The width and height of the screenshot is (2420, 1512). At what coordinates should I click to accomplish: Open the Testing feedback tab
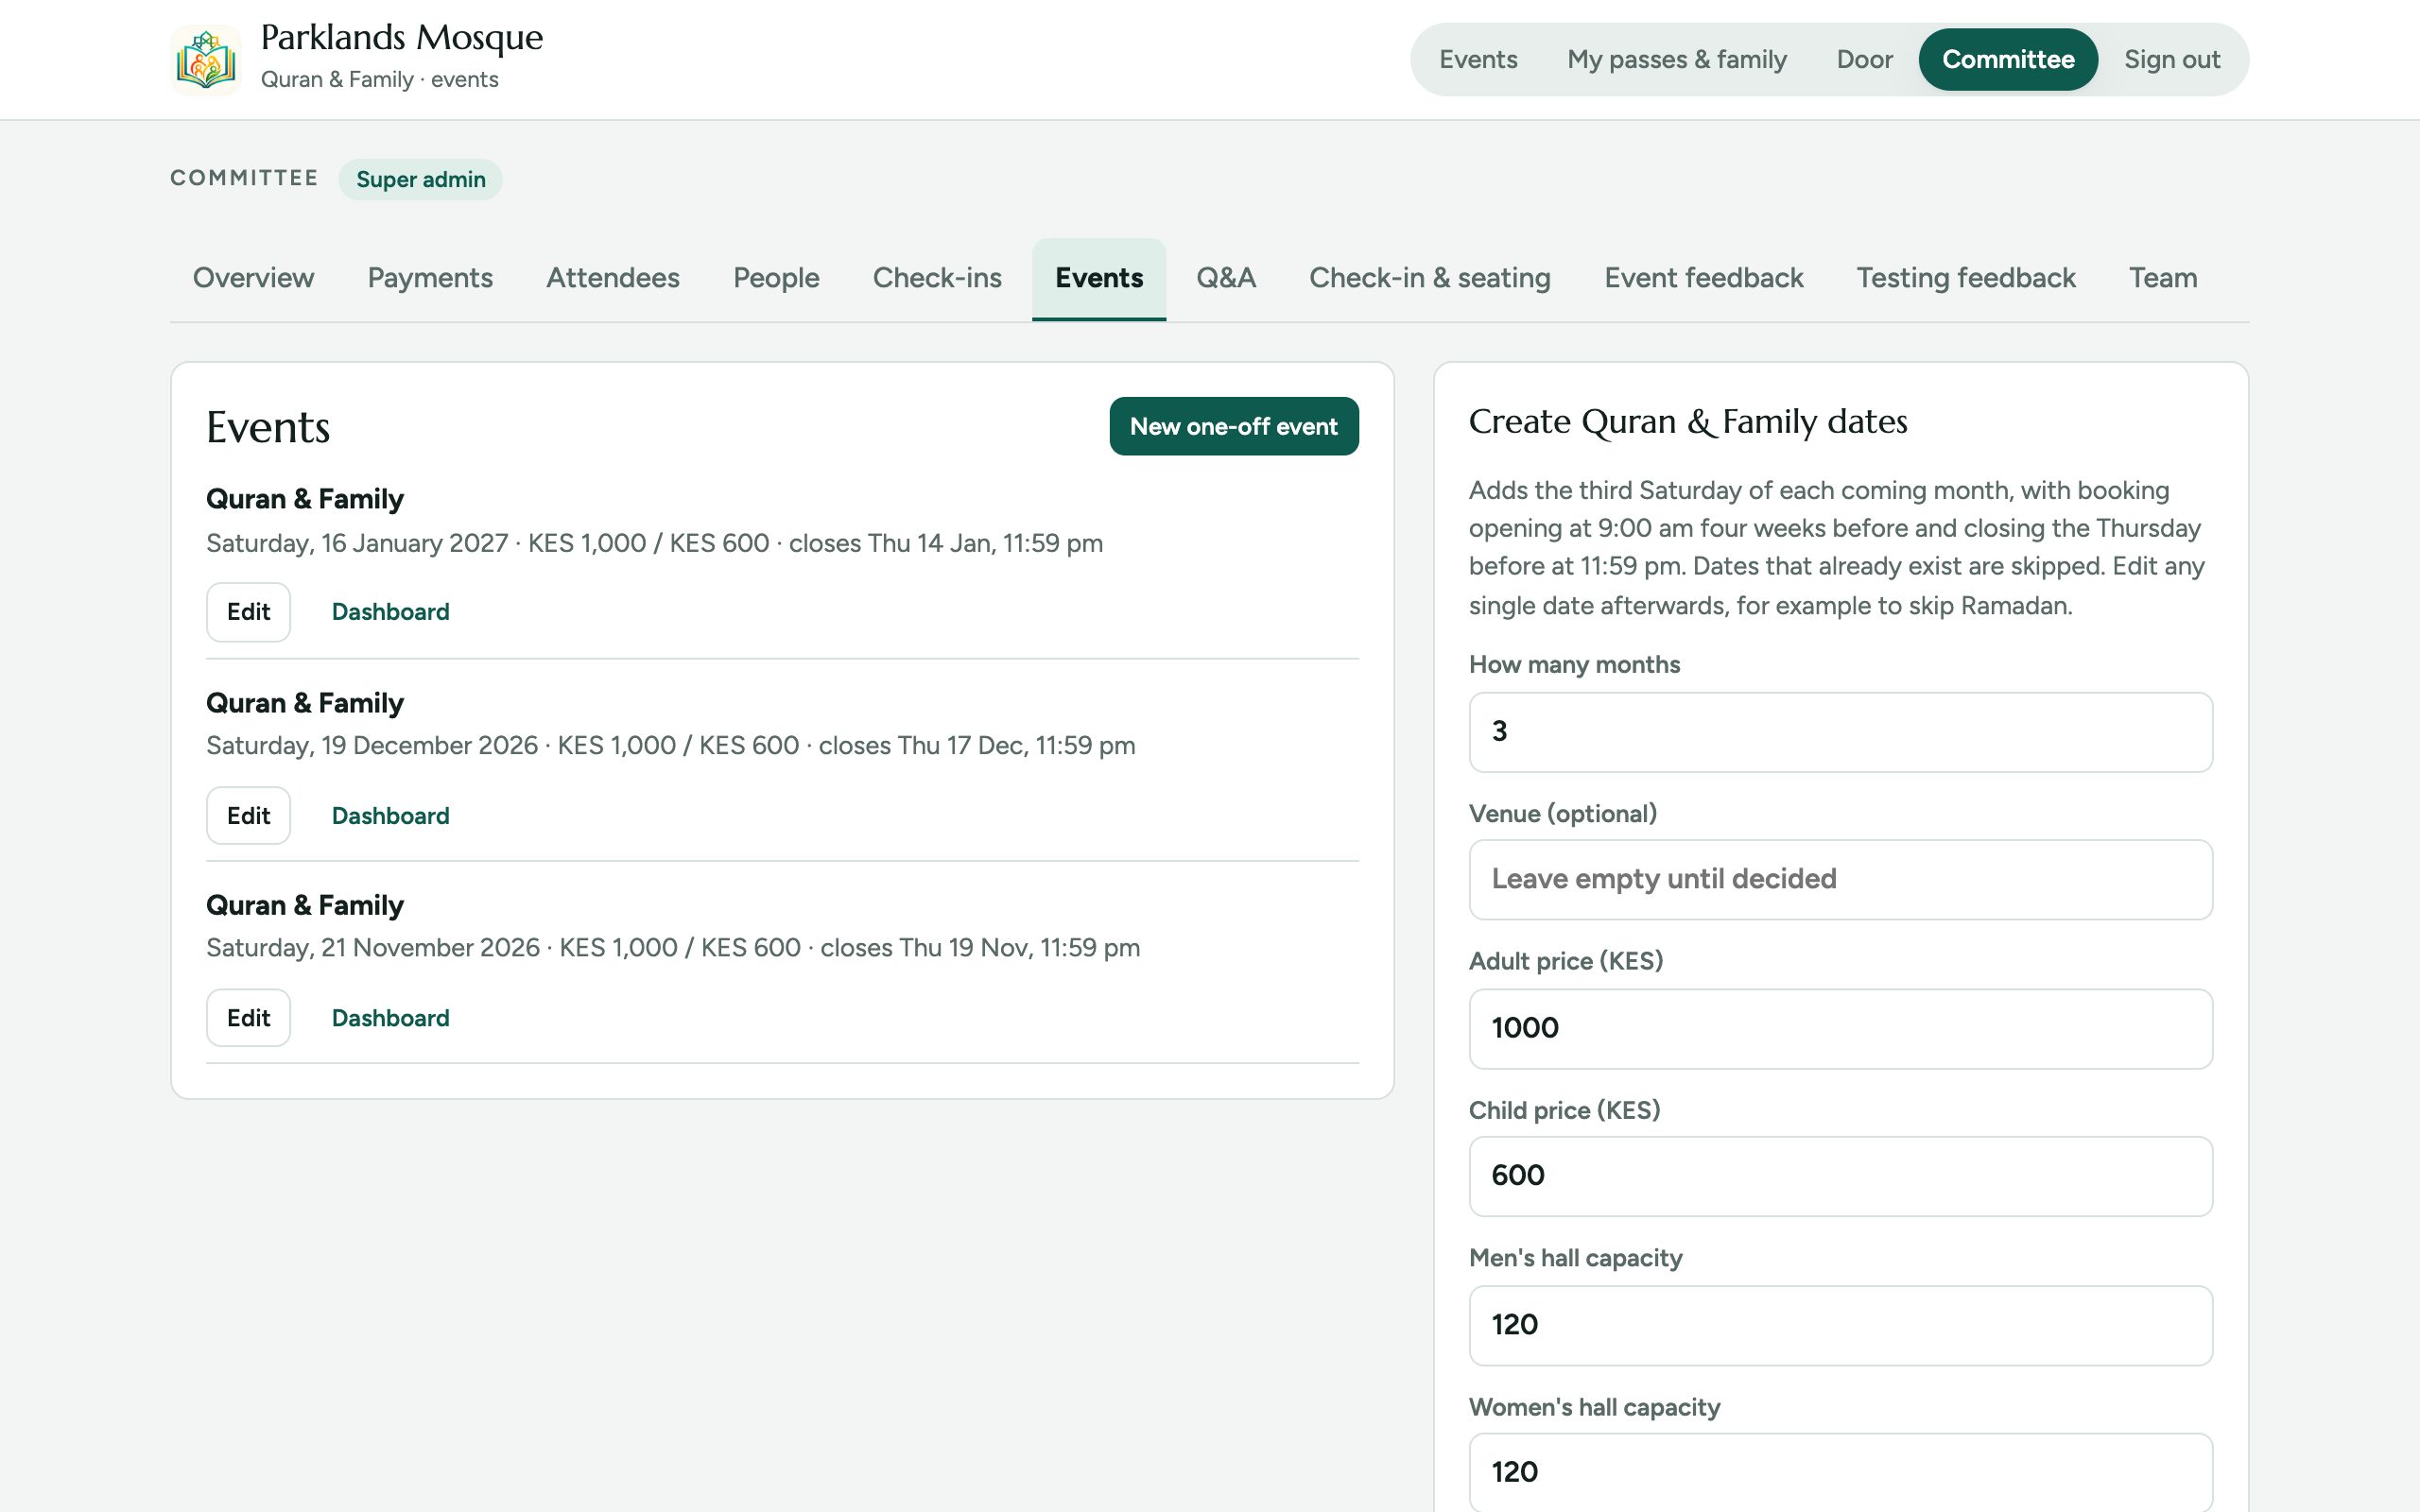[1966, 278]
